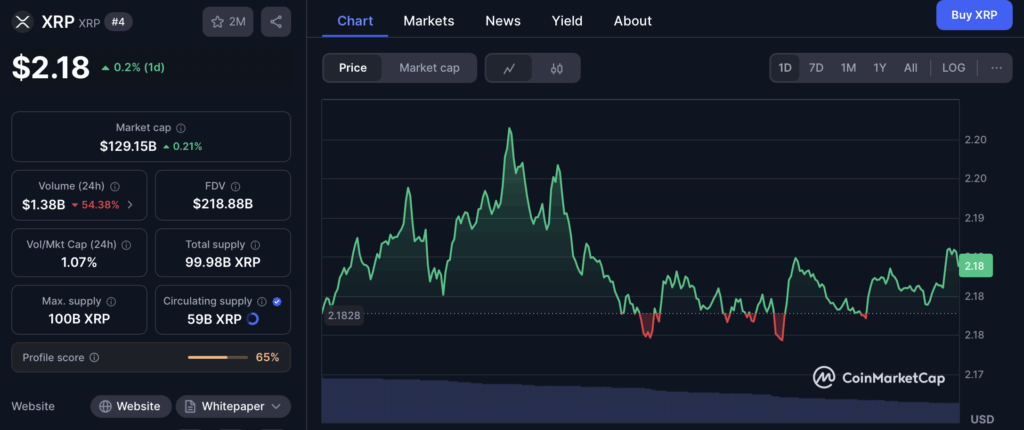Set chart range to 1M
Screen dimensions: 1024x430
pos(848,68)
